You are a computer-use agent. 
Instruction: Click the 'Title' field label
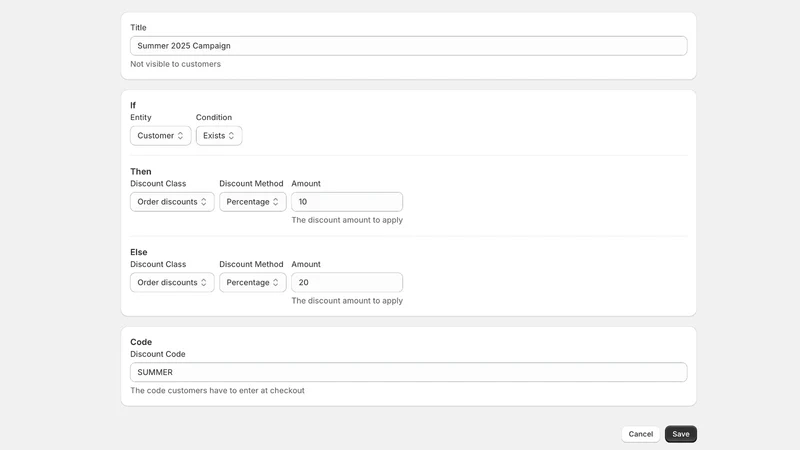point(138,28)
